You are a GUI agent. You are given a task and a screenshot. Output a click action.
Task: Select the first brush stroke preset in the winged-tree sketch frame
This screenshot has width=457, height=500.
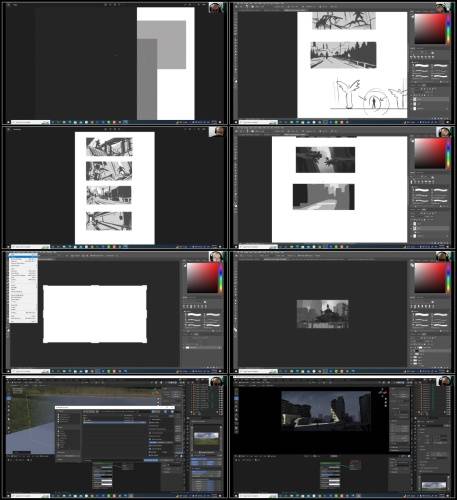pos(422,66)
